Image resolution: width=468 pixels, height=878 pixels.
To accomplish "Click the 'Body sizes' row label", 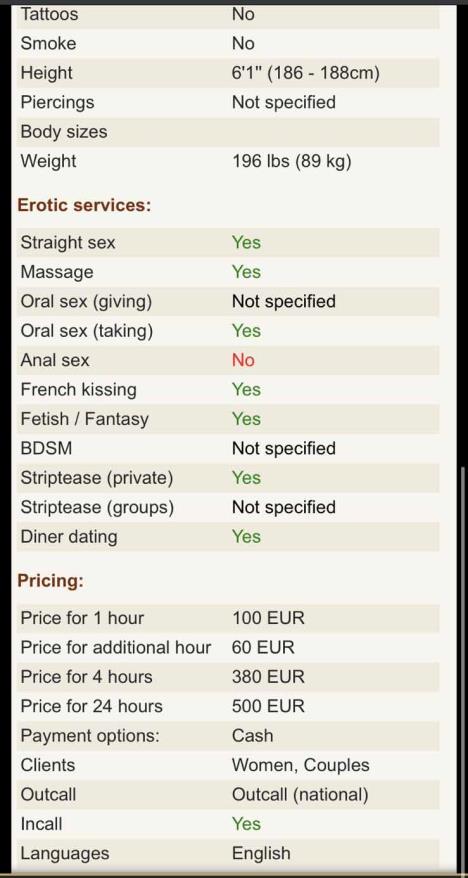I will tap(64, 132).
